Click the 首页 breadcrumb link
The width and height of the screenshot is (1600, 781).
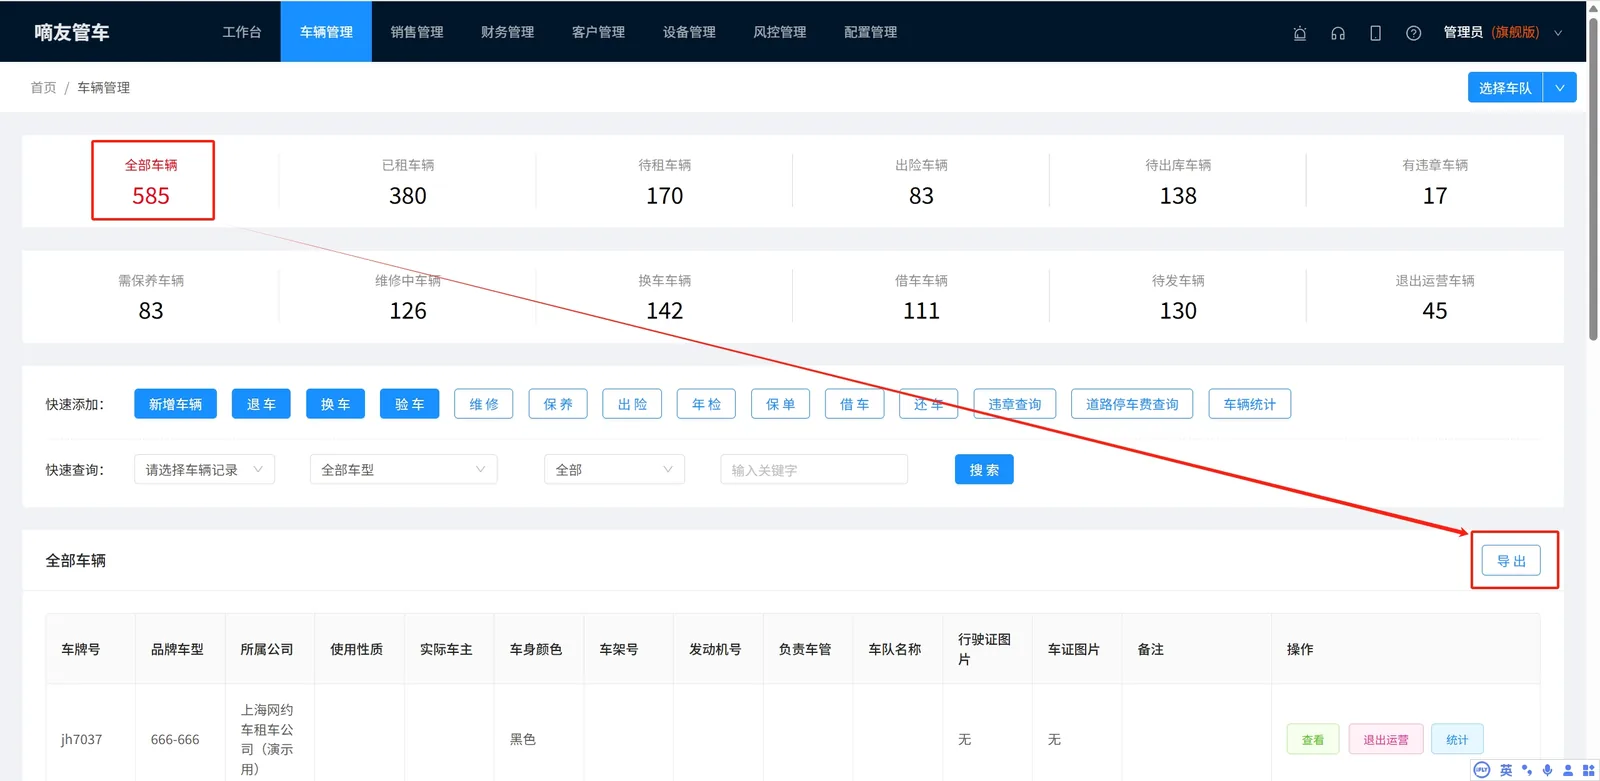43,88
